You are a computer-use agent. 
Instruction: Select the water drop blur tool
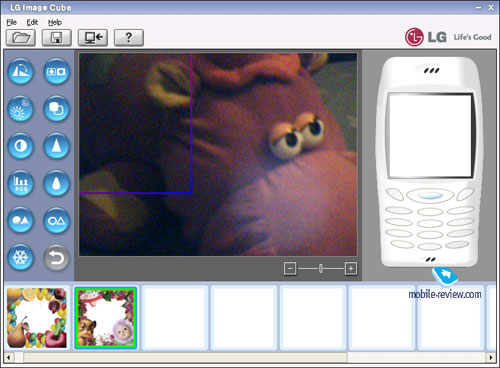56,183
